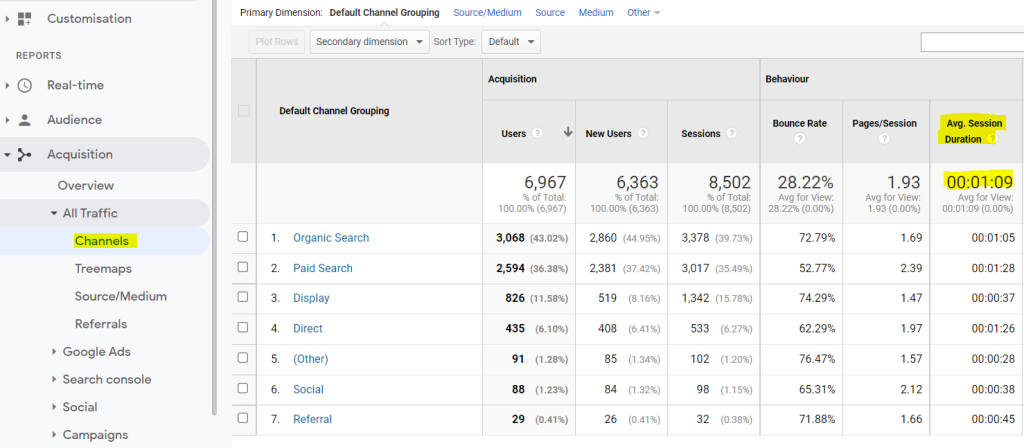Tick the checkbox for Display row
This screenshot has width=1024, height=448.
[243, 296]
